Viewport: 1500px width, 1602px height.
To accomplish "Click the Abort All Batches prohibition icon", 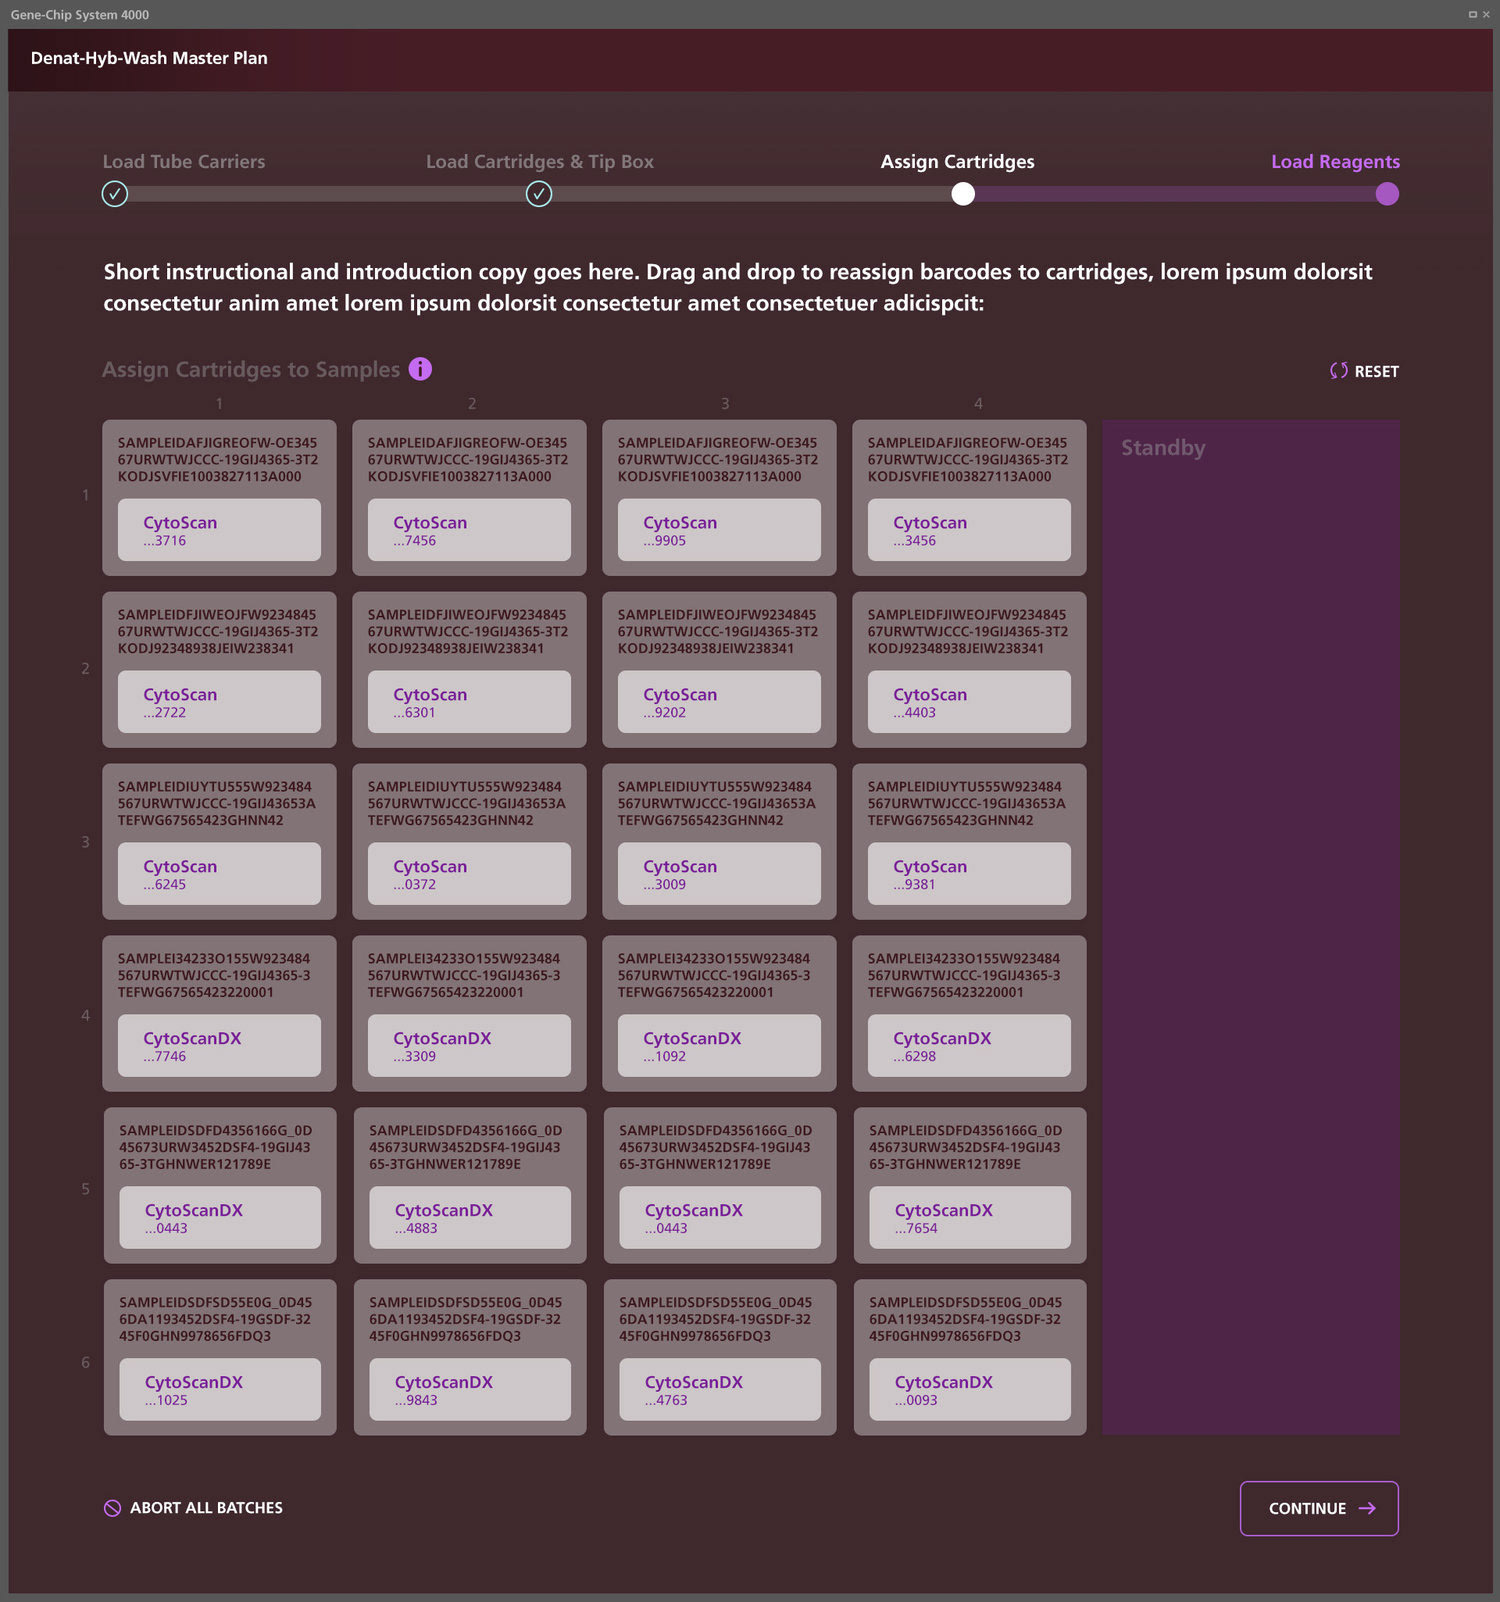I will click(x=113, y=1508).
